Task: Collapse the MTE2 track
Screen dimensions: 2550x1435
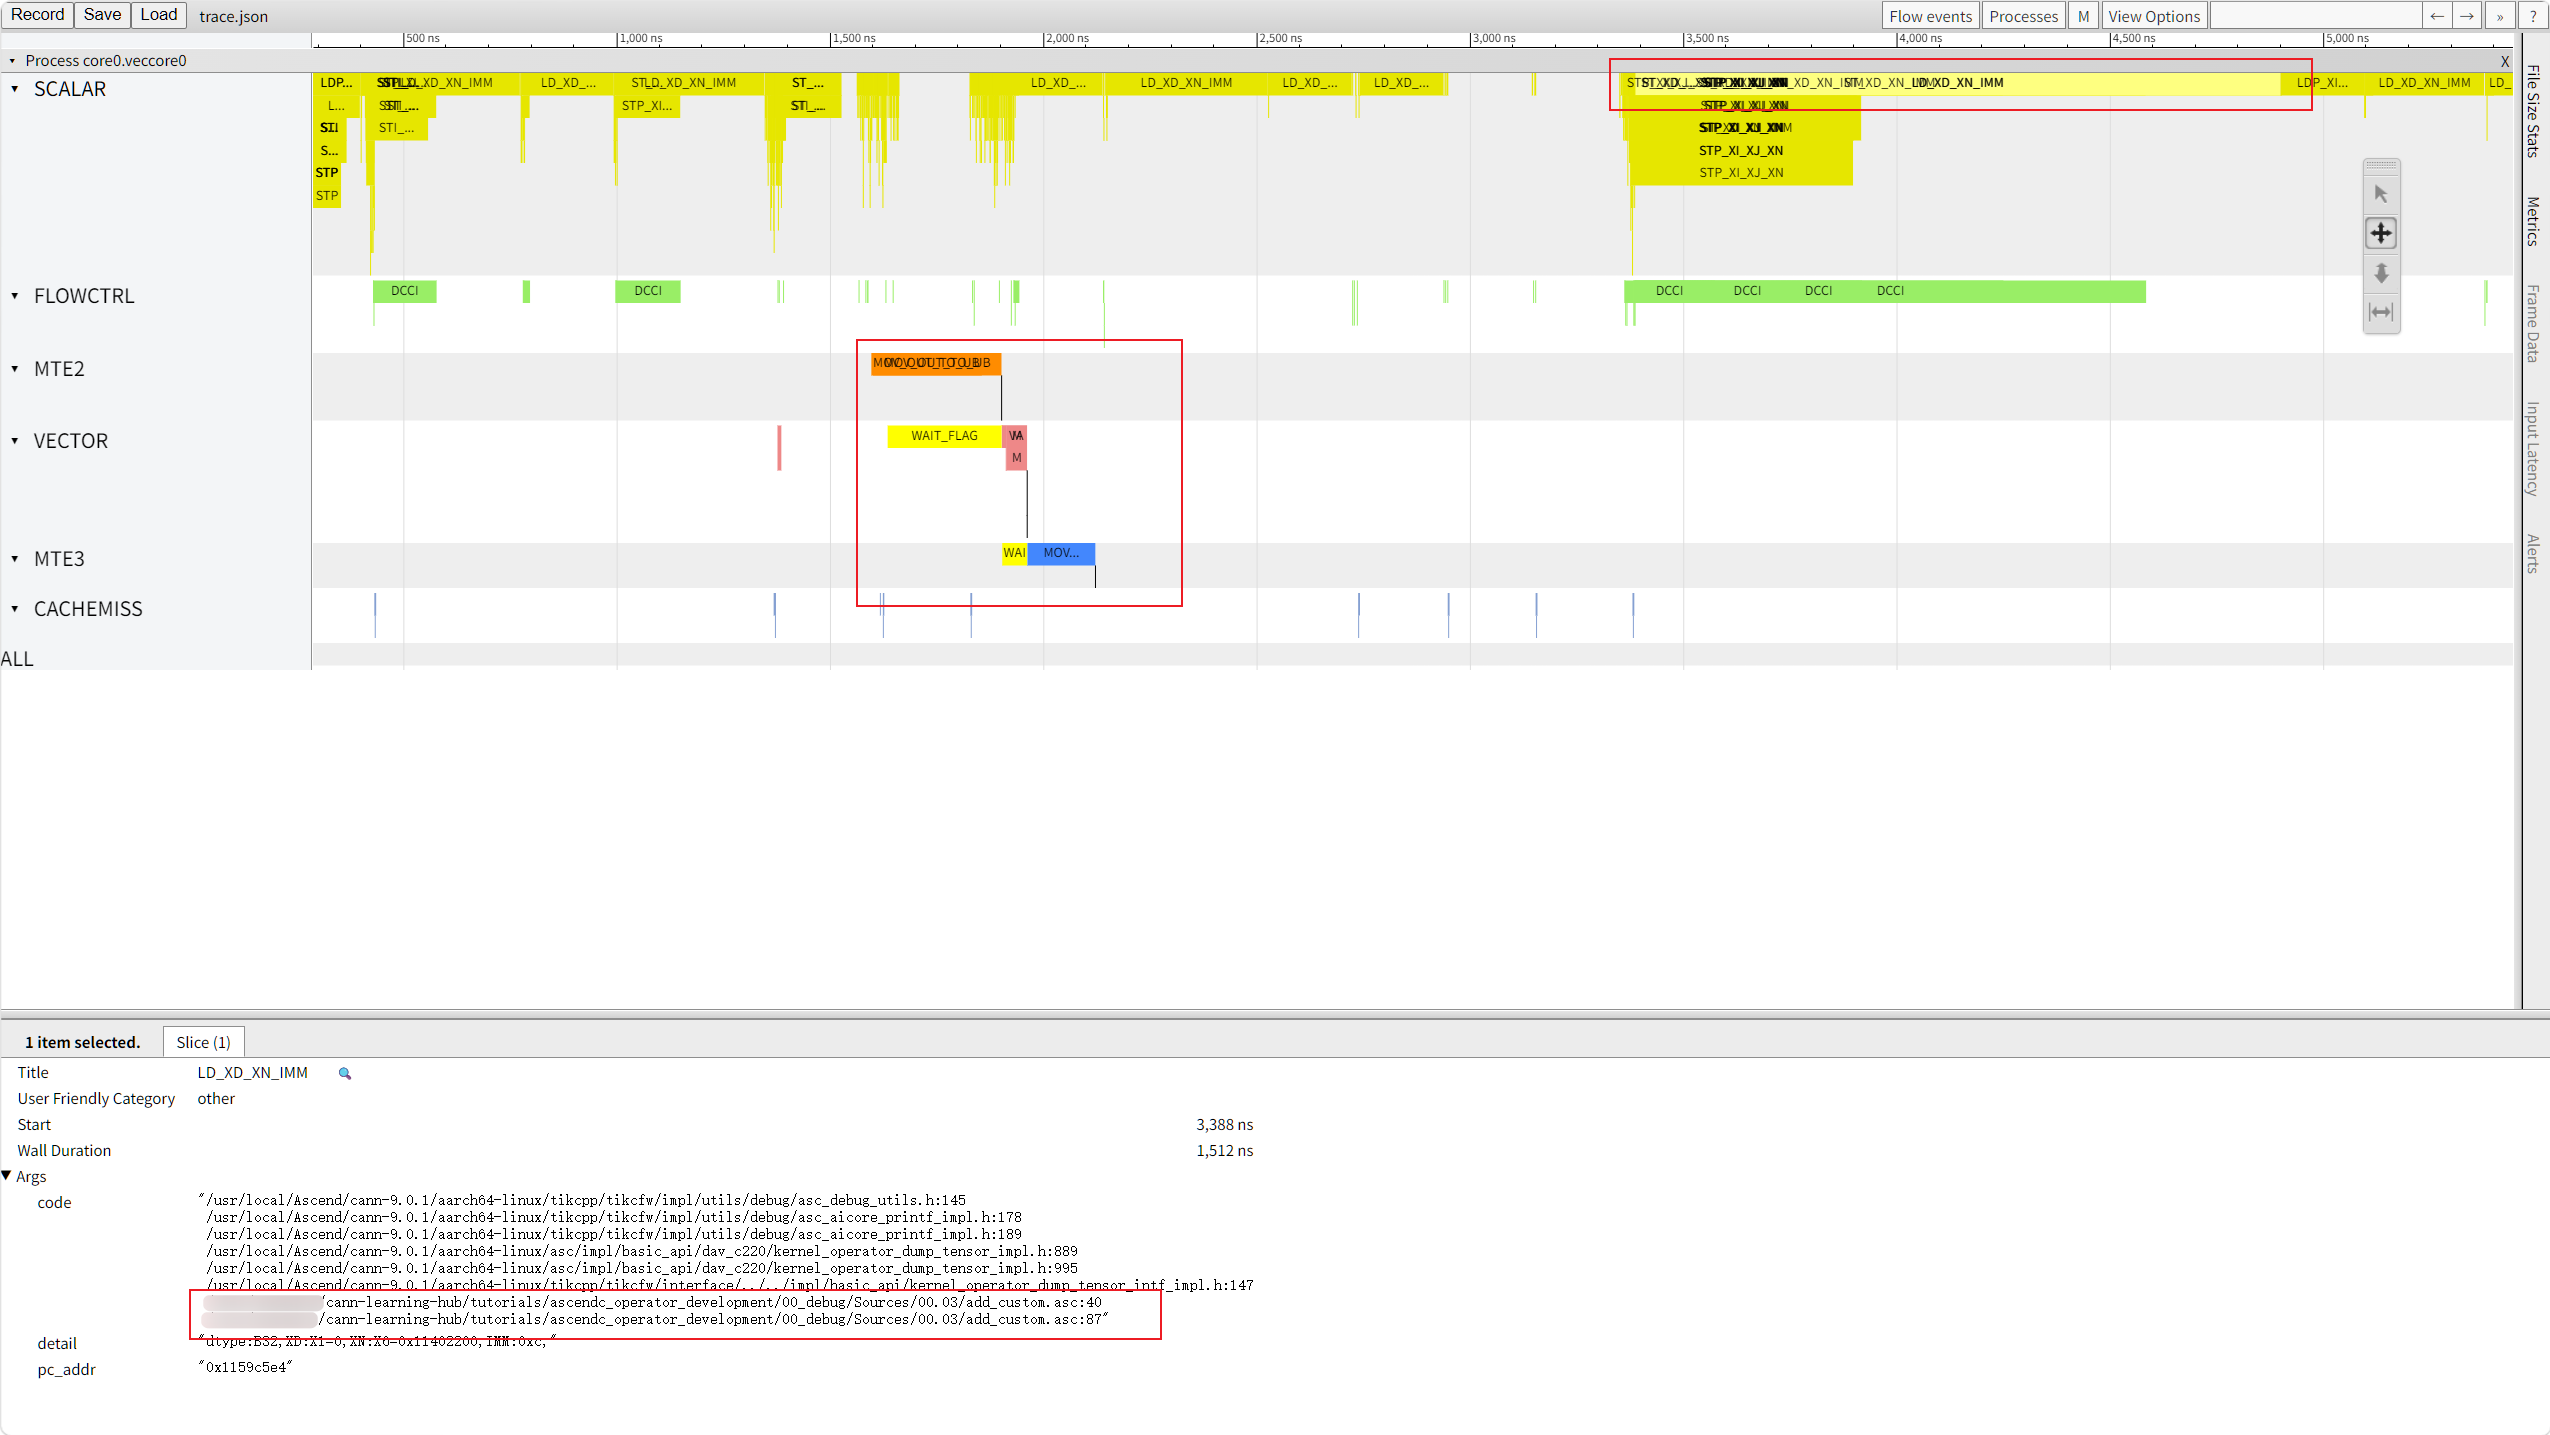Action: click(15, 369)
